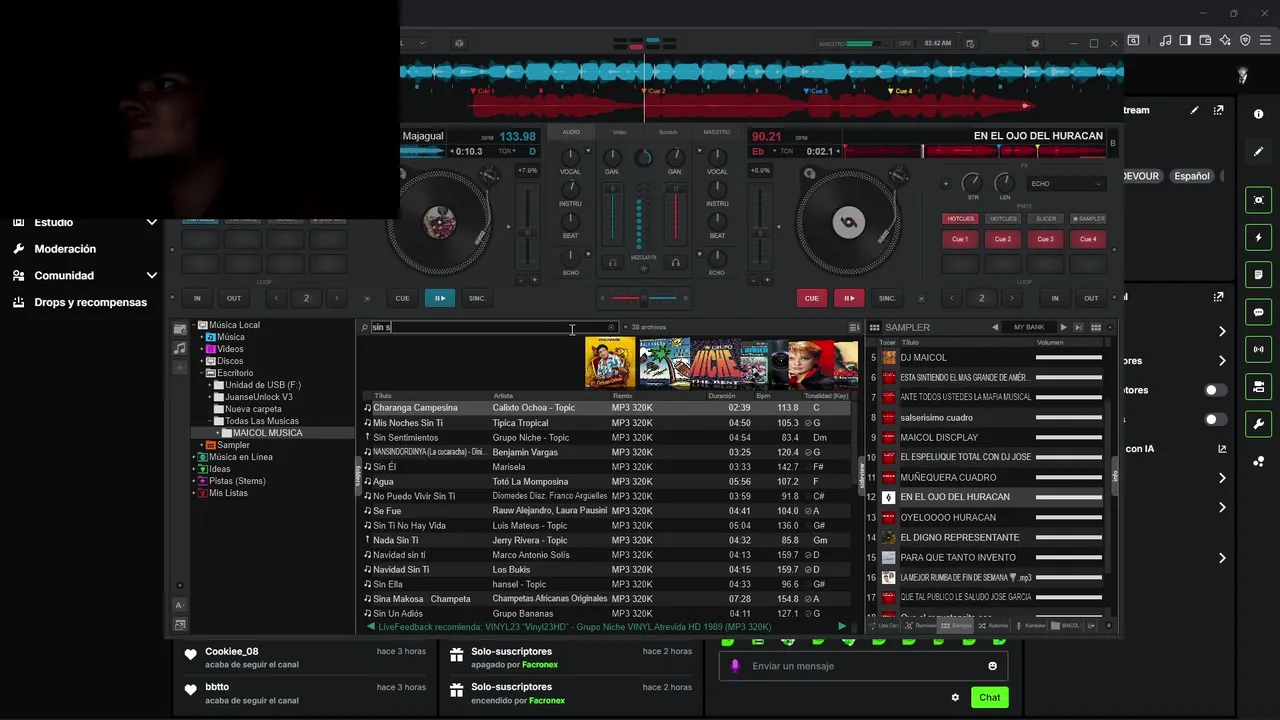The image size is (1280, 720).
Task: Halve the right deck loop length
Action: coord(951,298)
